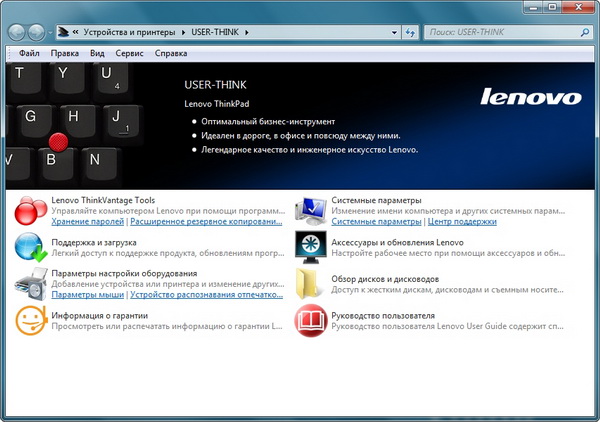
Task: Click the Расширенное резервное копирование link
Action: [x=204, y=222]
